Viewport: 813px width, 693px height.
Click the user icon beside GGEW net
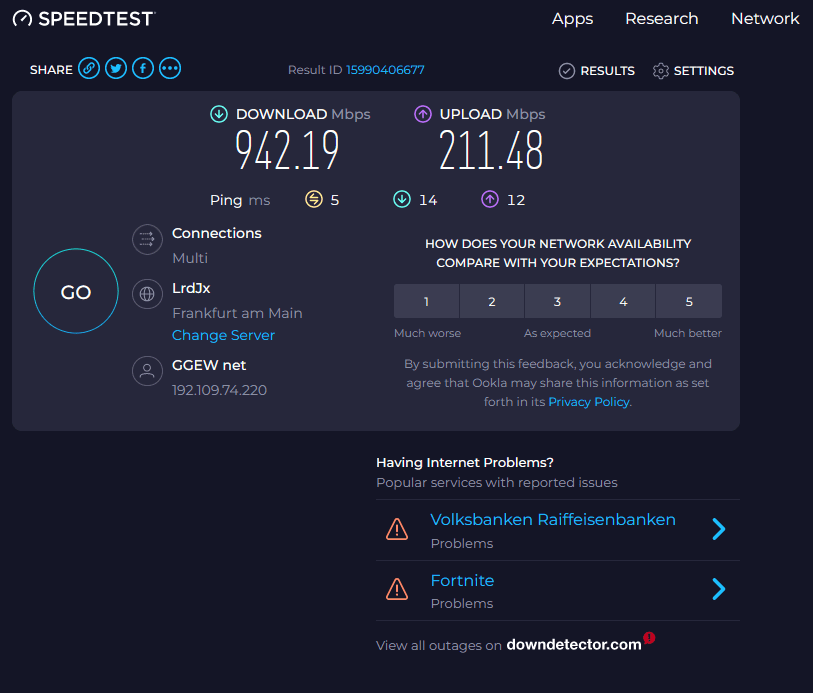point(147,371)
